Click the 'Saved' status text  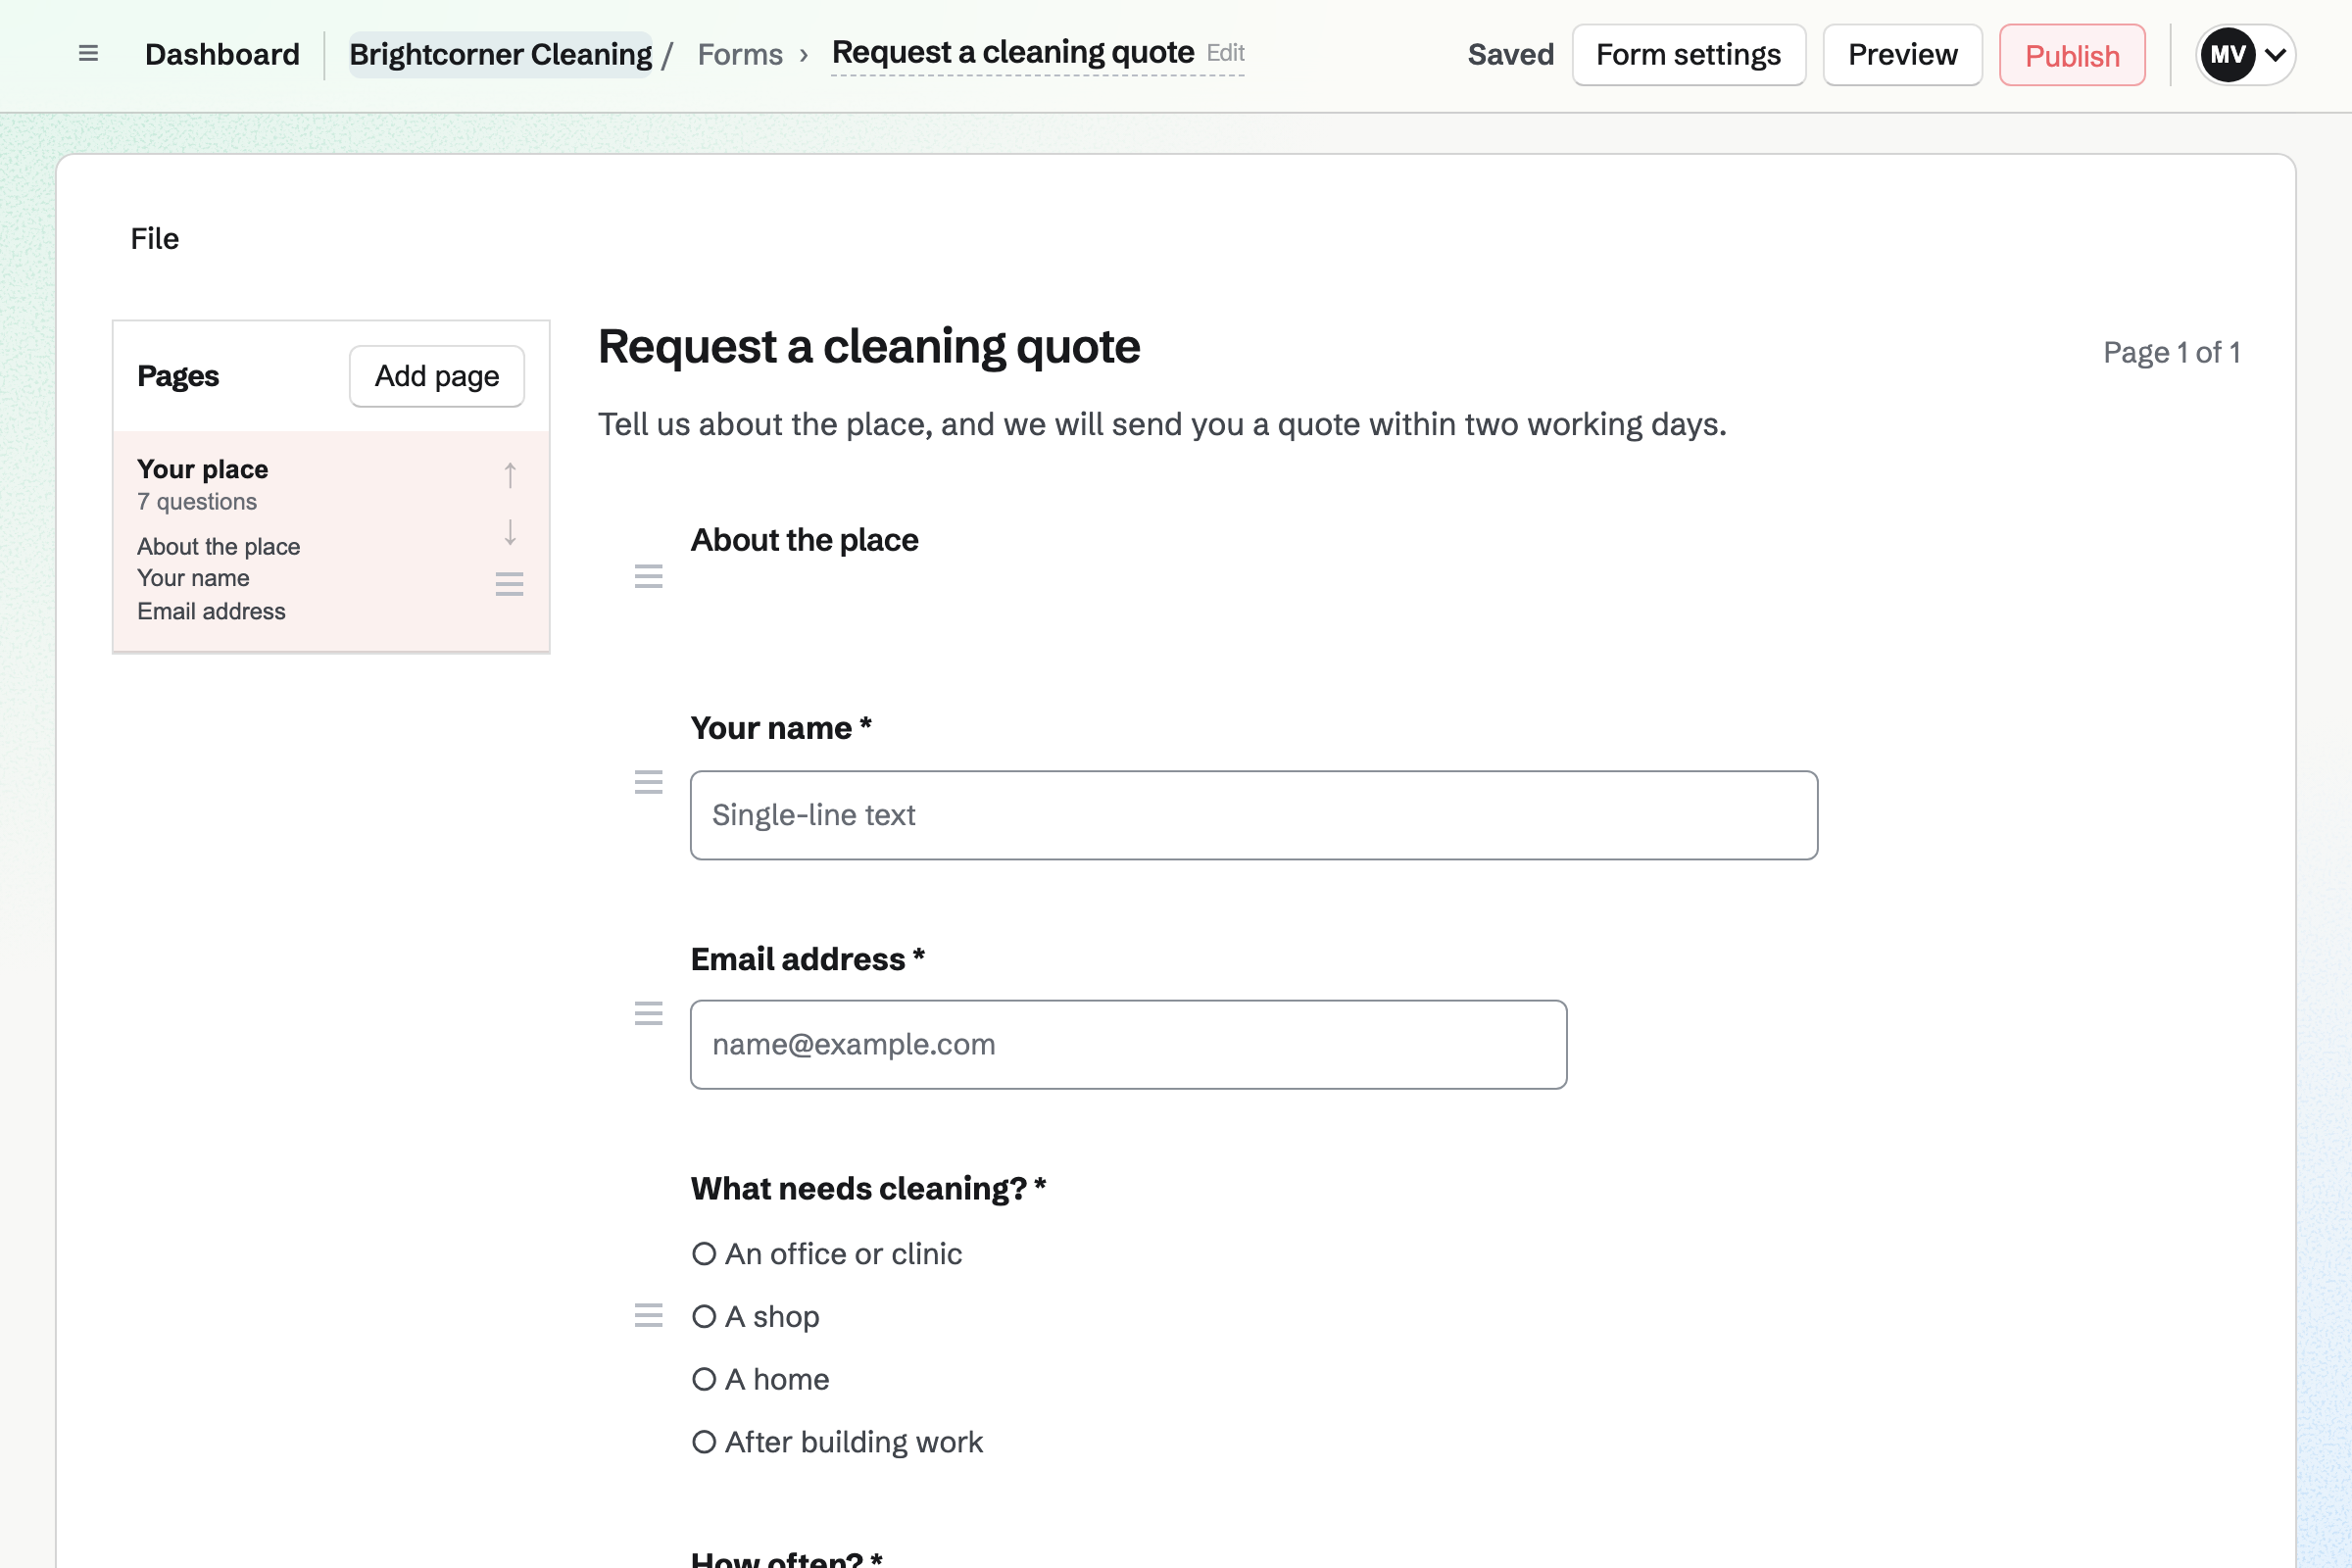1511,55
